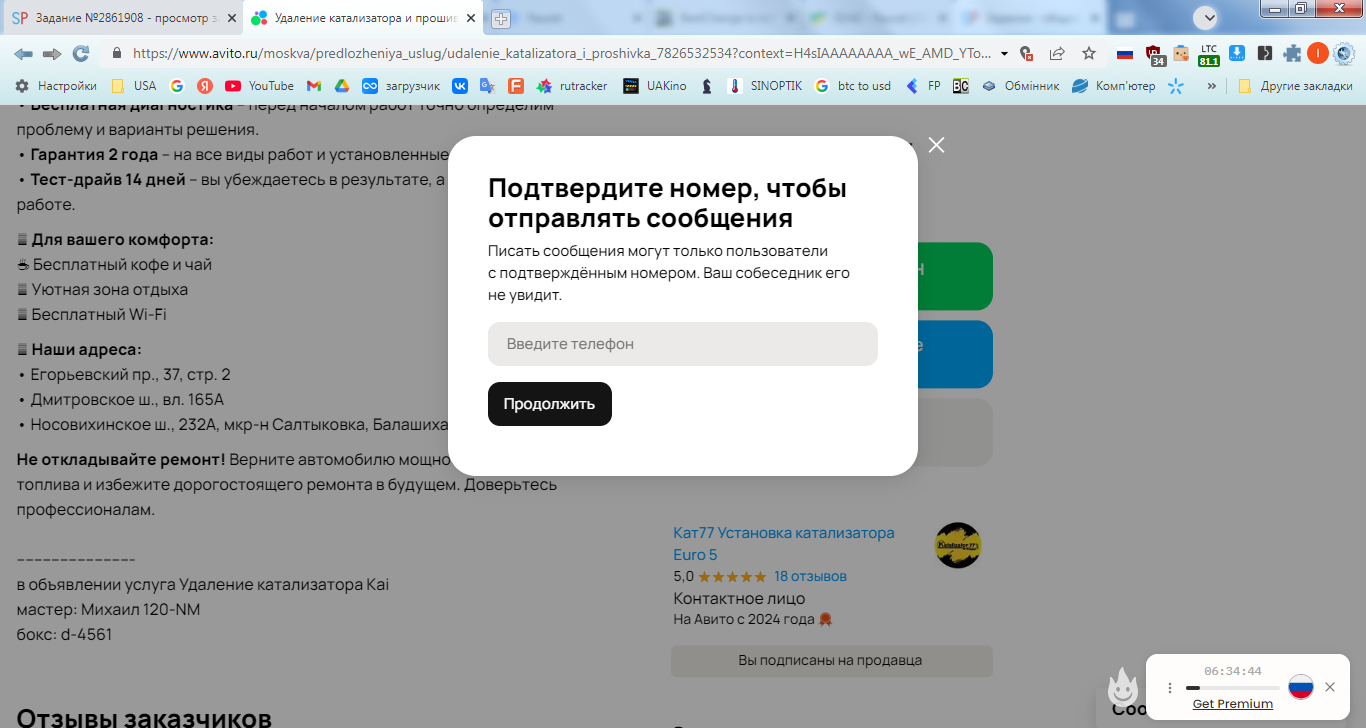
Task: Click the seller's round avatar thumbnail
Action: 958,545
